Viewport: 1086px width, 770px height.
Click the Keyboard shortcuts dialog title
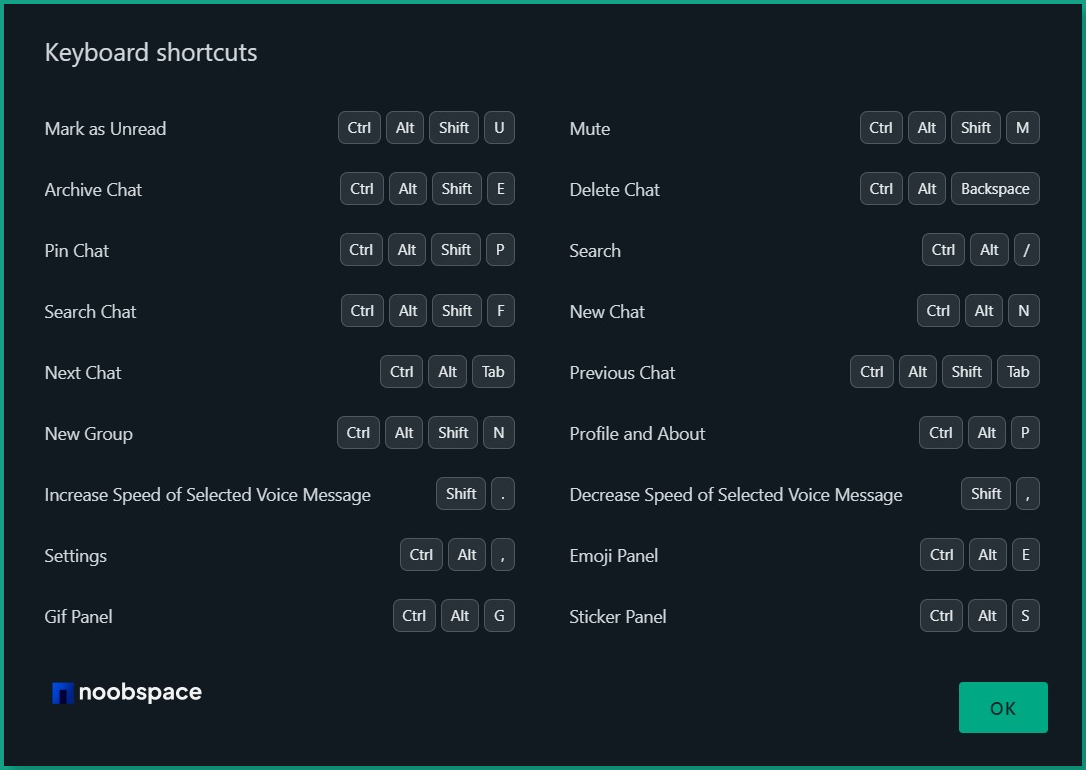coord(151,52)
